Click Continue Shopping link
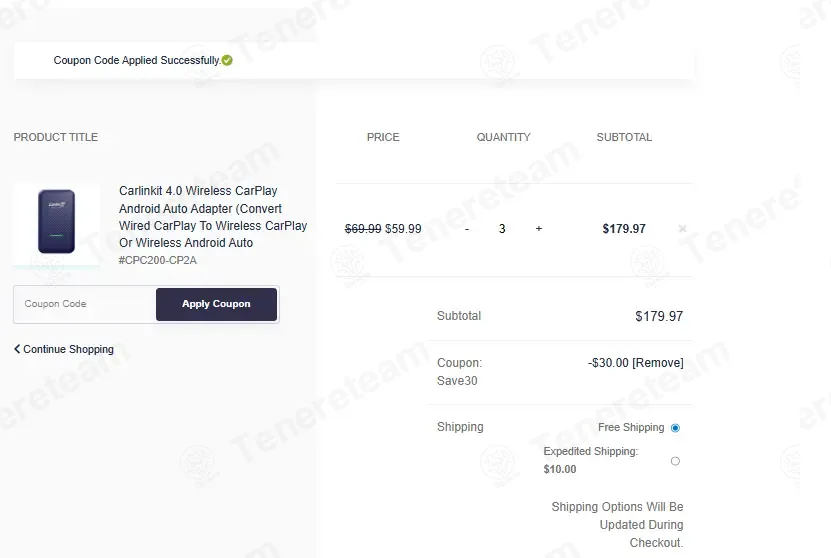The width and height of the screenshot is (831, 558). tap(68, 349)
